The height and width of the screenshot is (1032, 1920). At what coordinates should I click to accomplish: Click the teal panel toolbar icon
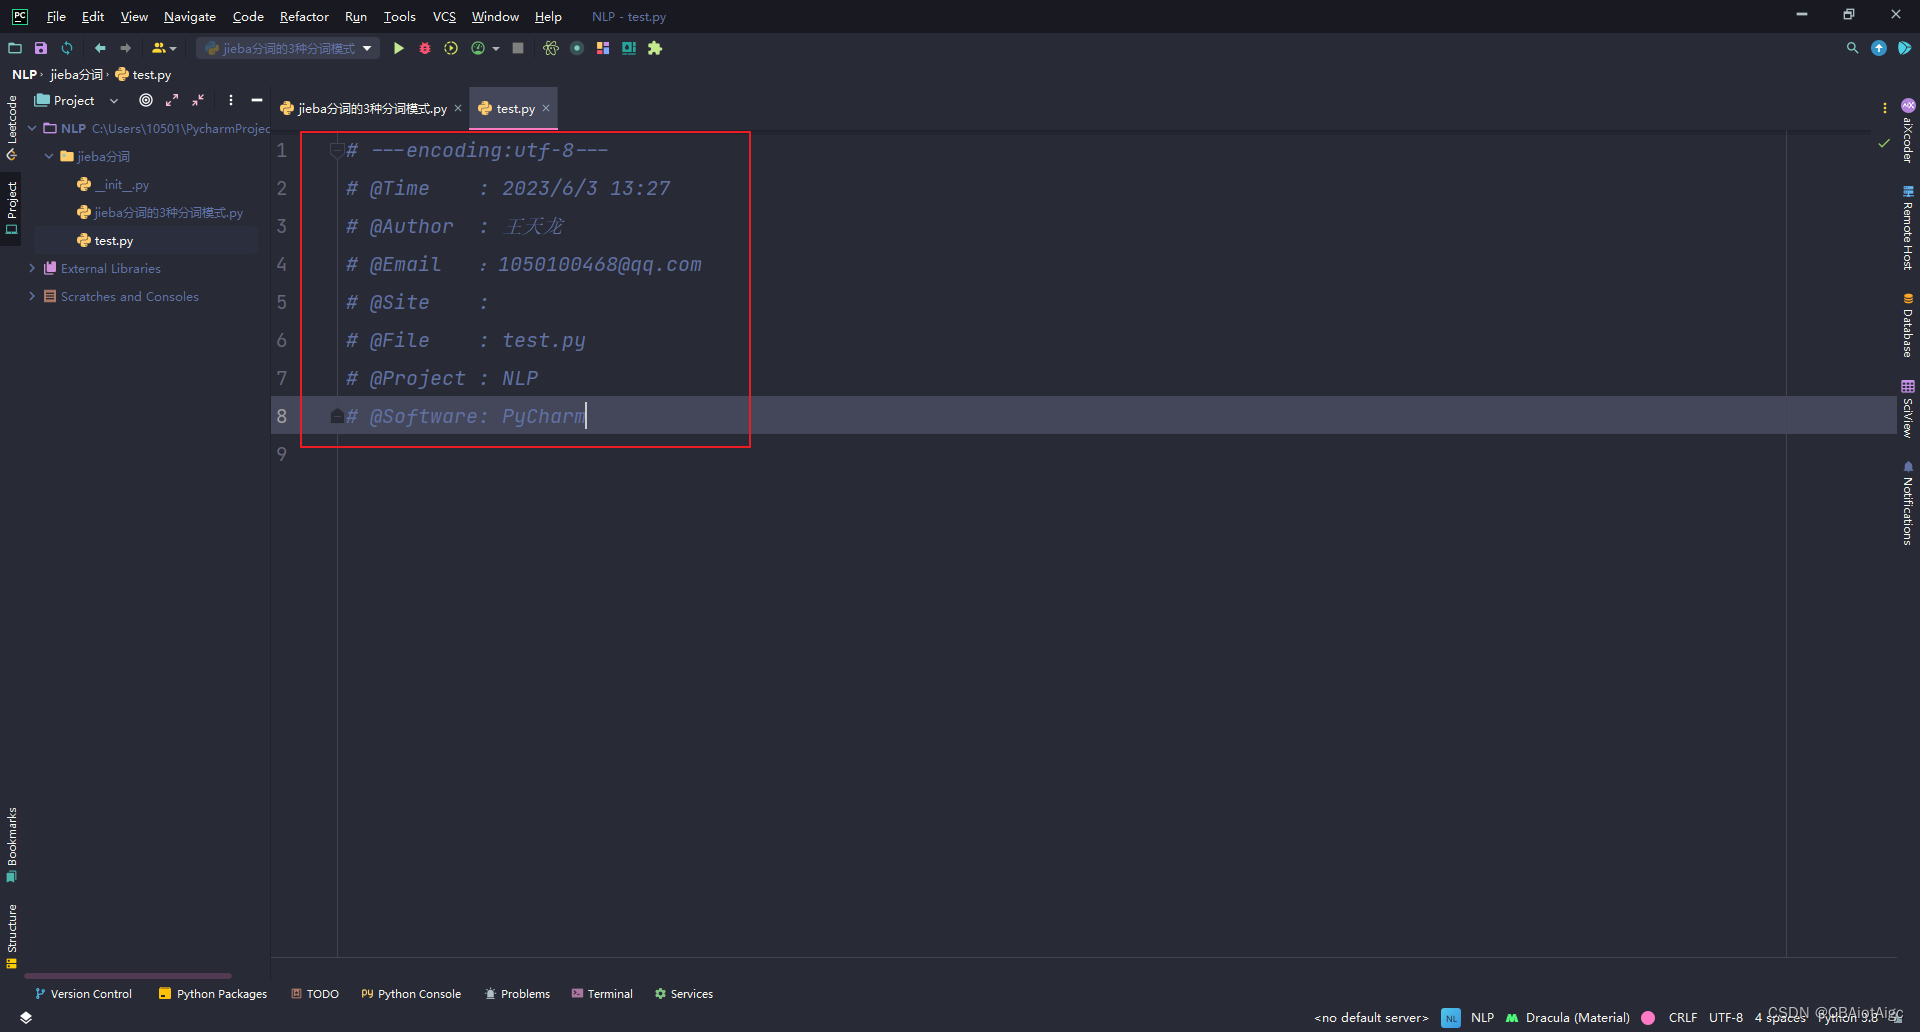click(x=629, y=48)
